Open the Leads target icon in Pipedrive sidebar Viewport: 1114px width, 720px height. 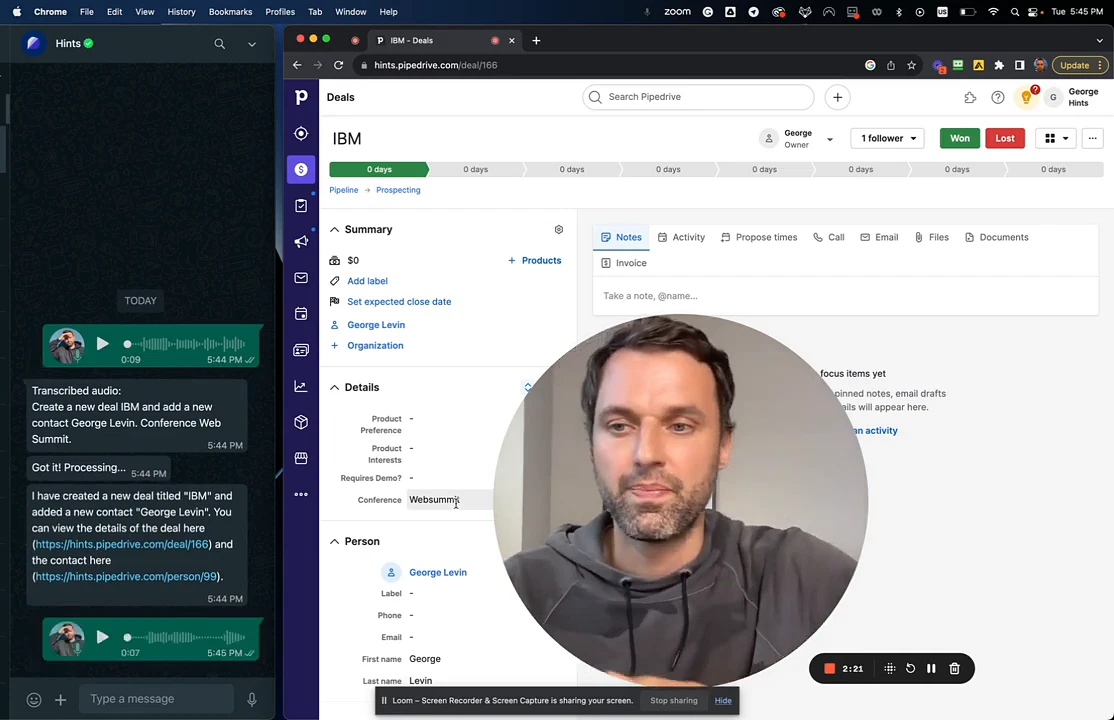tap(301, 134)
